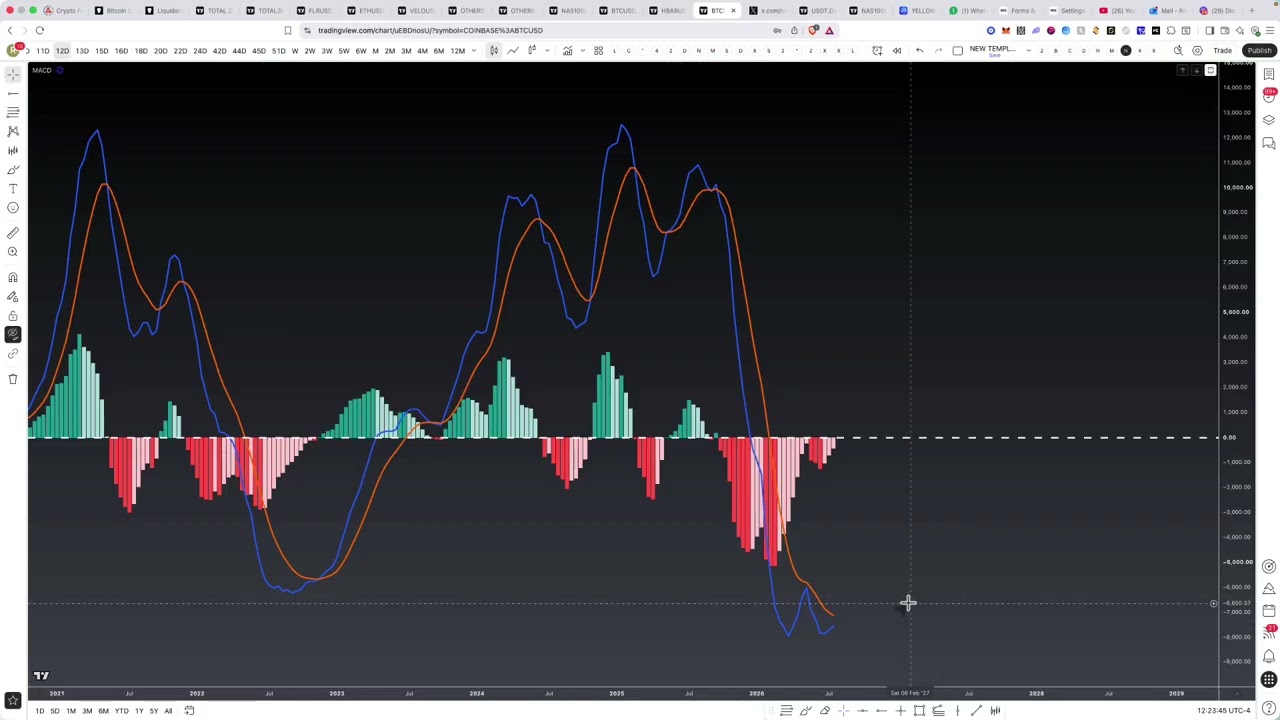
Task: Select the All date range
Action: [168, 711]
